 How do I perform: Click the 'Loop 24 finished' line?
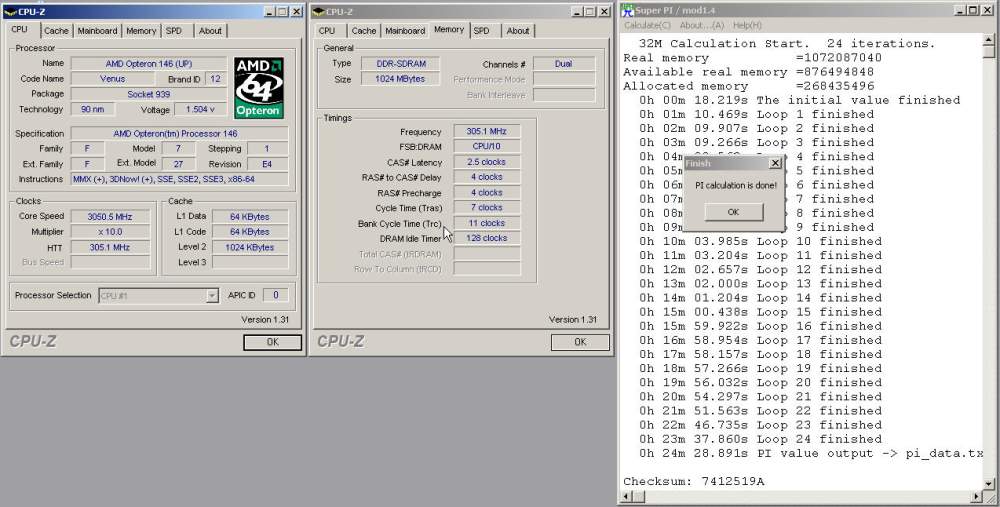point(761,439)
